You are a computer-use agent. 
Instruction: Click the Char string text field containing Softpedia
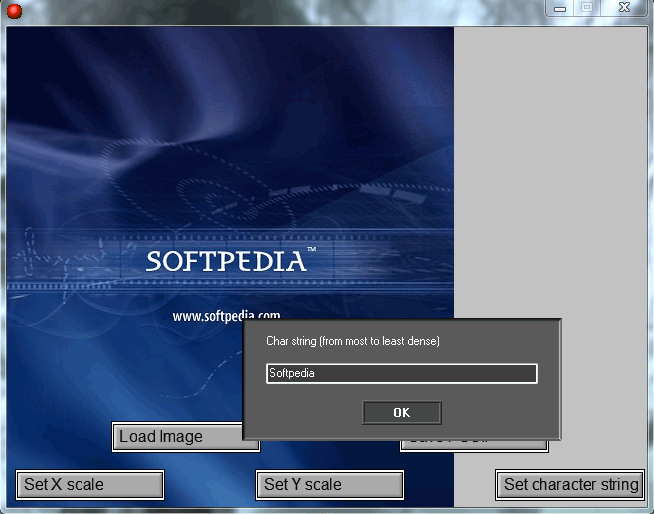pos(402,373)
